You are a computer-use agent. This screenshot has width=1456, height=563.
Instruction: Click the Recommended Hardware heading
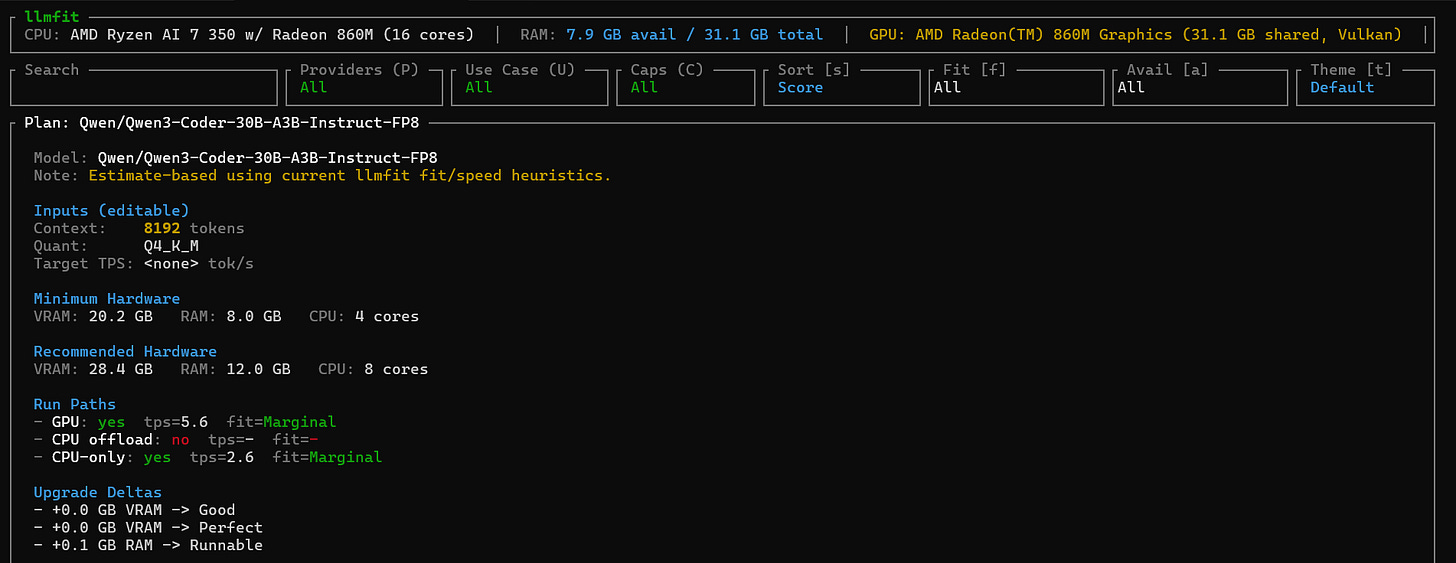pyautogui.click(x=125, y=352)
